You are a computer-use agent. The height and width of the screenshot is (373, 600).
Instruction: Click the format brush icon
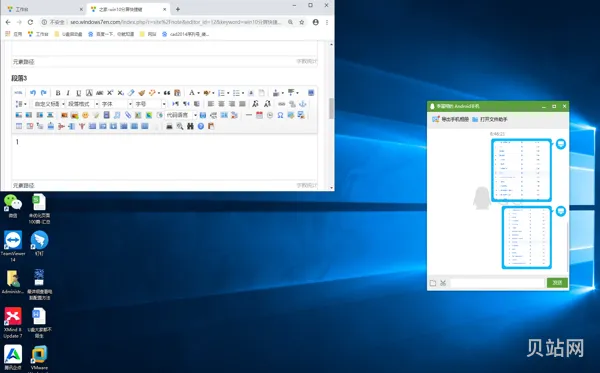[142, 93]
